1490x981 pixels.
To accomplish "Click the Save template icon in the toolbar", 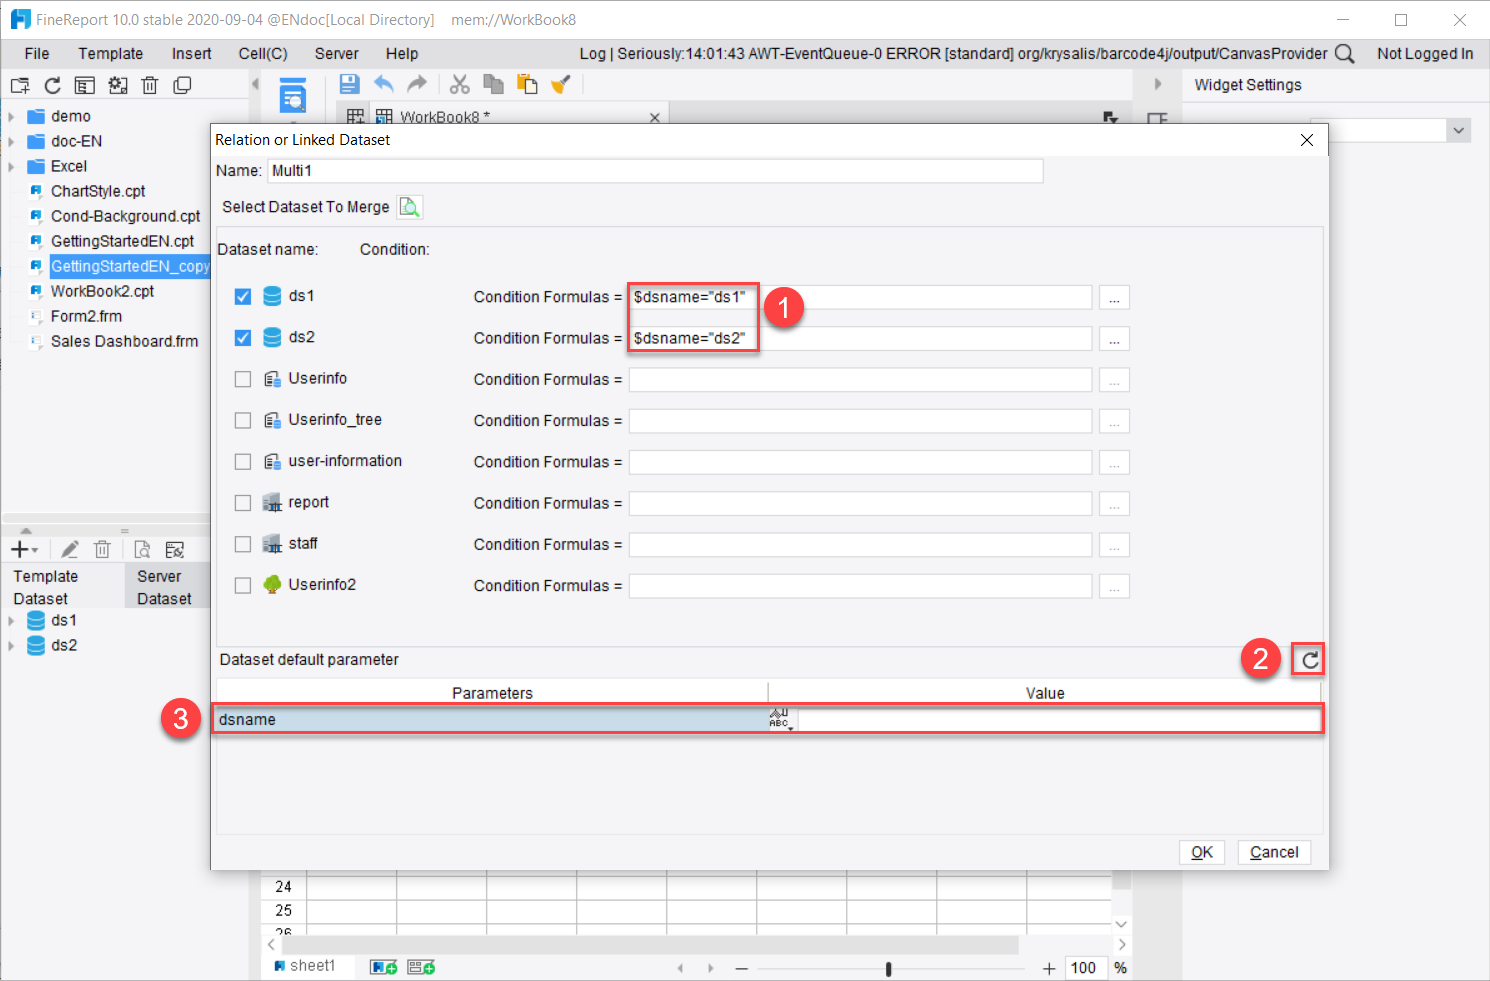I will coord(349,84).
